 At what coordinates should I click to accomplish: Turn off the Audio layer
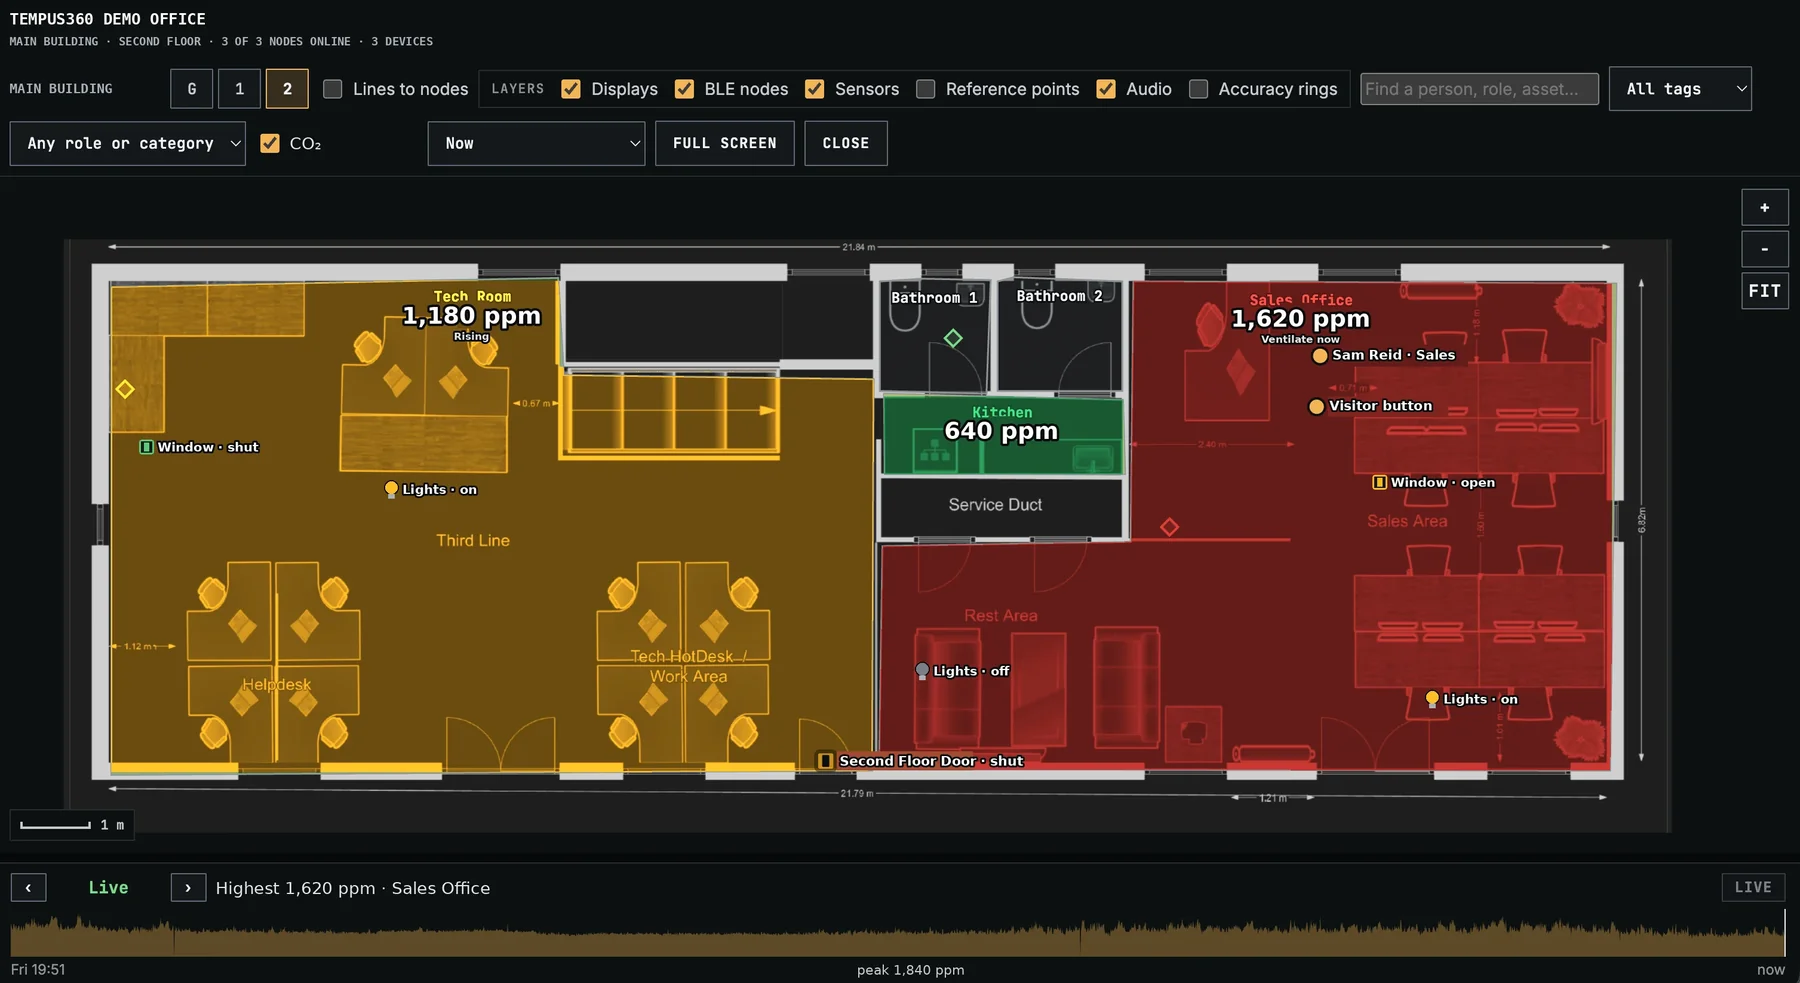point(1106,89)
